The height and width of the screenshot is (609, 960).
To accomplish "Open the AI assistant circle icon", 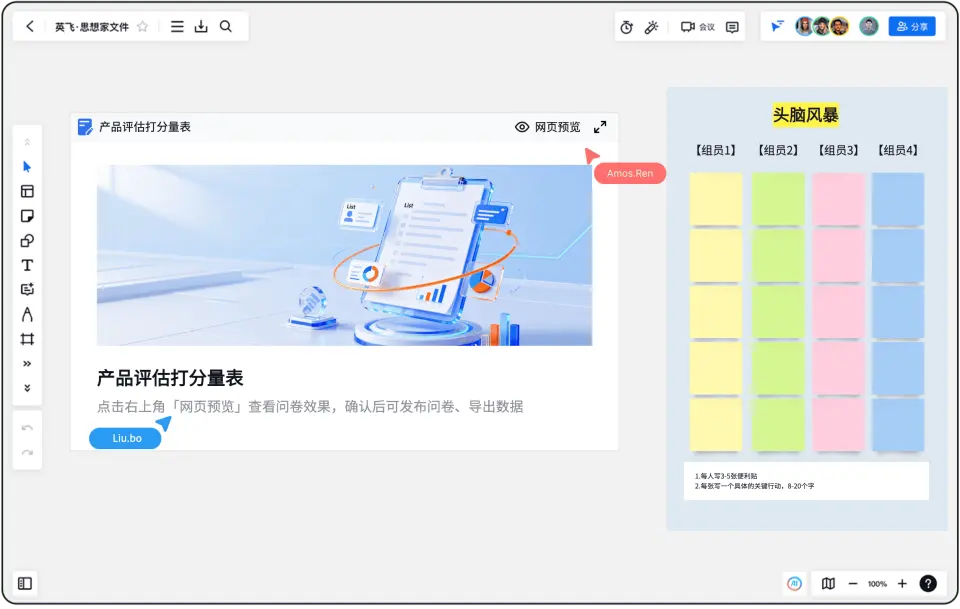I will pyautogui.click(x=794, y=583).
